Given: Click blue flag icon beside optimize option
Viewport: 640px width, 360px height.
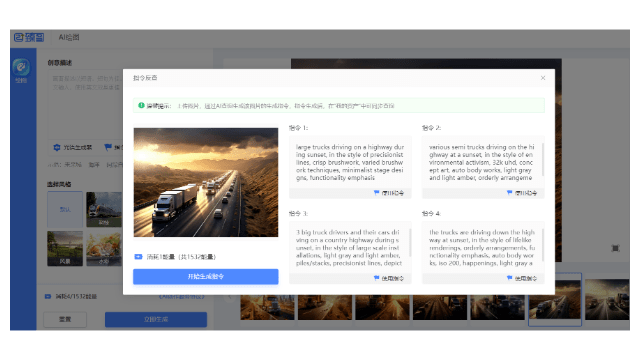Looking at the screenshot, I should pos(108,147).
